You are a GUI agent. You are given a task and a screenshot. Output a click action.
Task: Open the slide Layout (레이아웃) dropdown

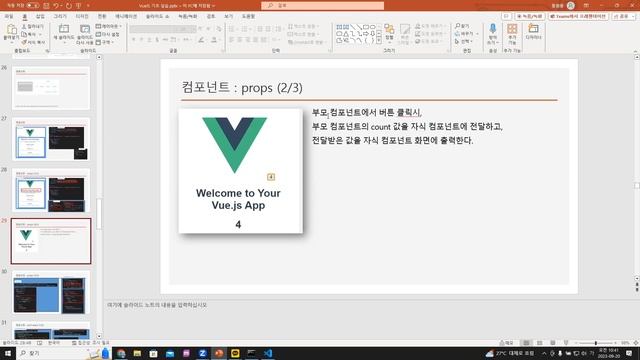tap(109, 27)
